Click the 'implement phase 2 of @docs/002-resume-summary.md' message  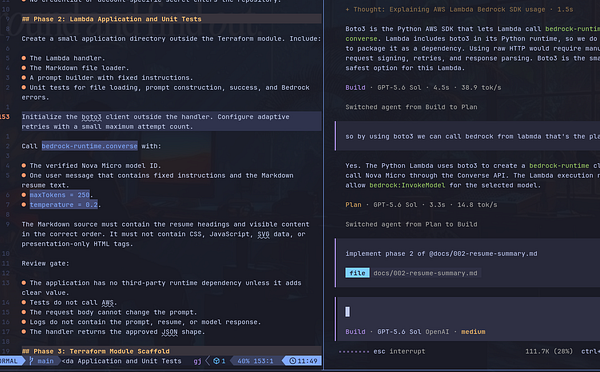(x=441, y=253)
